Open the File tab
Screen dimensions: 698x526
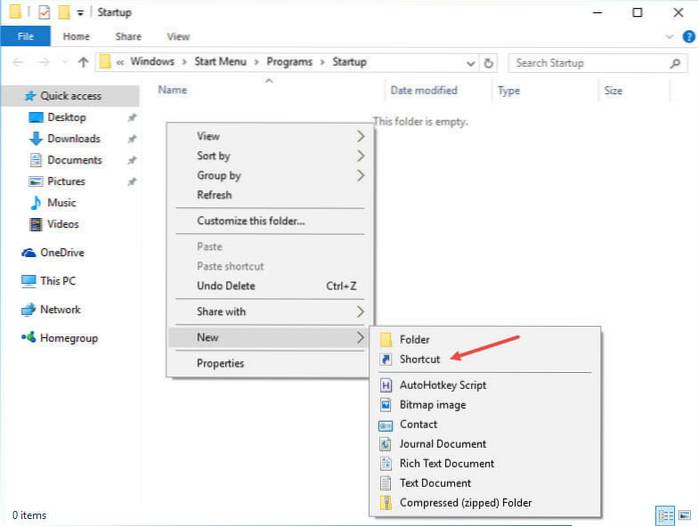pos(26,37)
